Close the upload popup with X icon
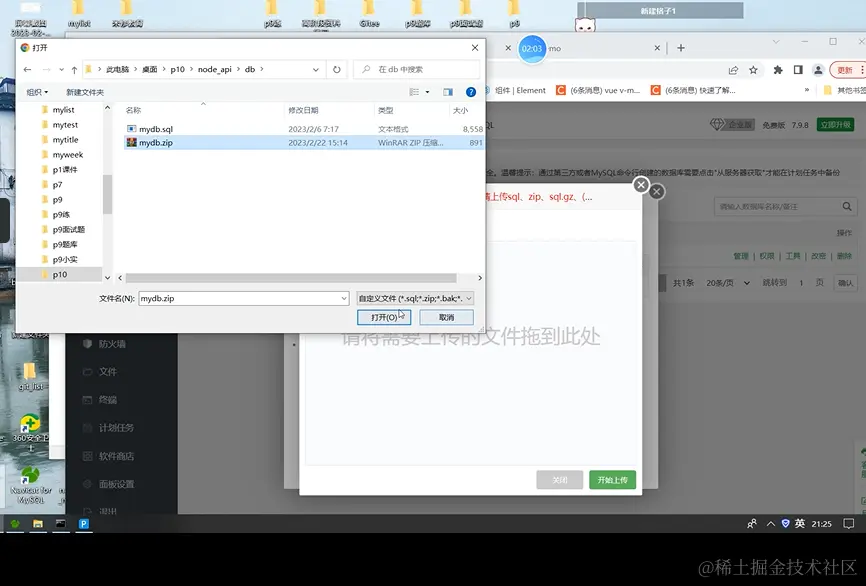The width and height of the screenshot is (866, 586). [641, 184]
